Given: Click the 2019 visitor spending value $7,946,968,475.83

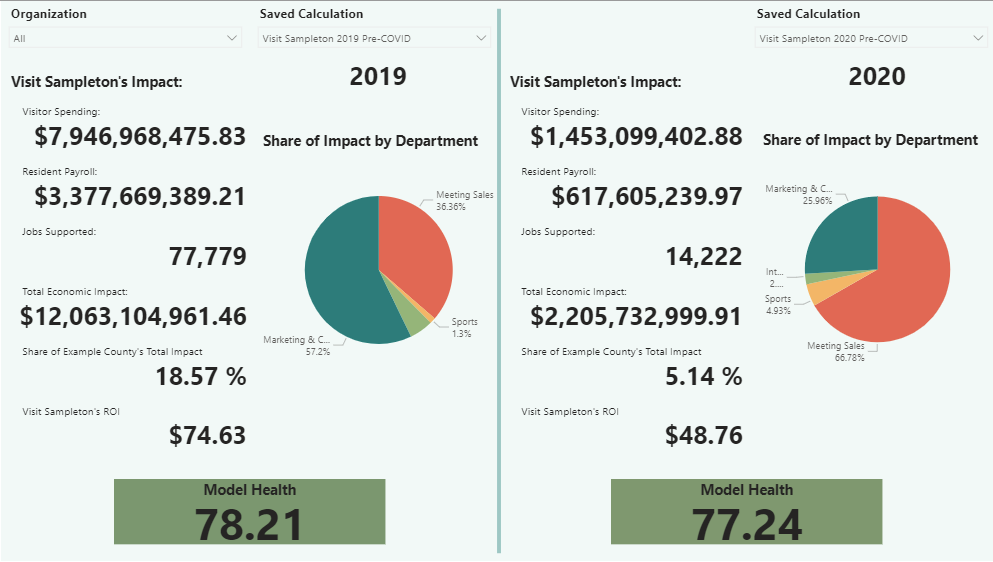Looking at the screenshot, I should pyautogui.click(x=140, y=136).
